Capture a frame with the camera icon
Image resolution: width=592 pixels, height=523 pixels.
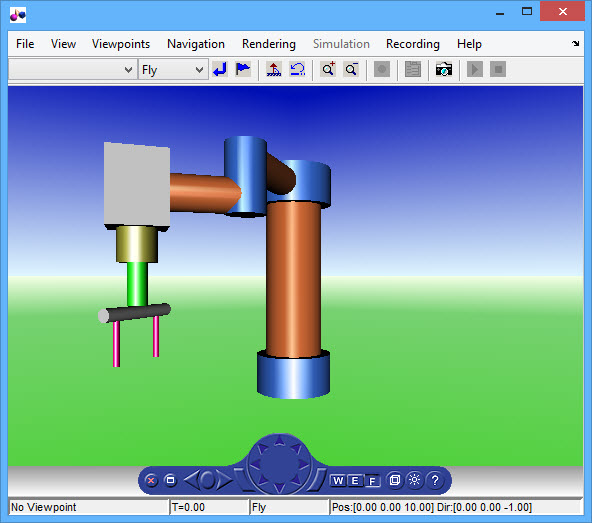coord(444,69)
